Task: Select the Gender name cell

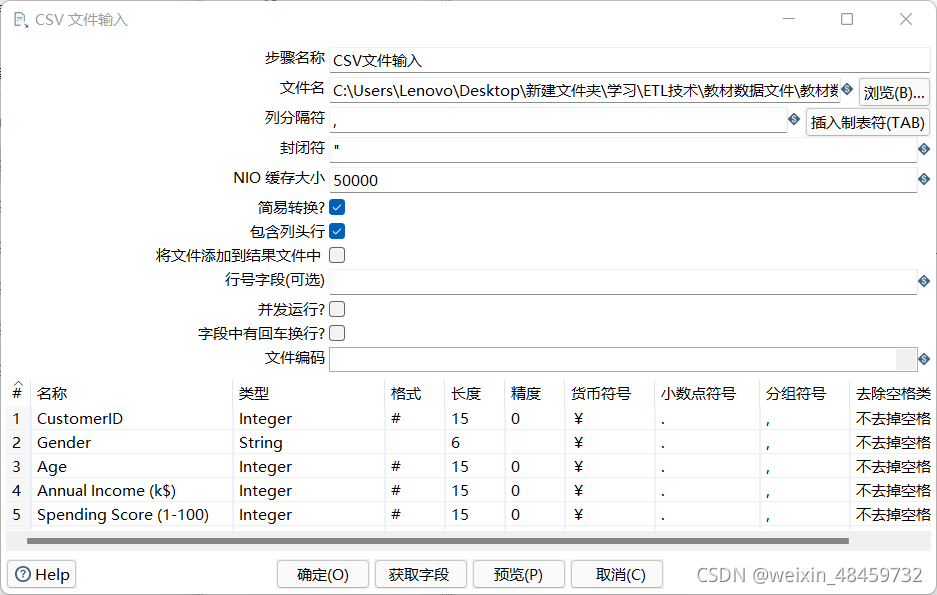Action: [131, 443]
